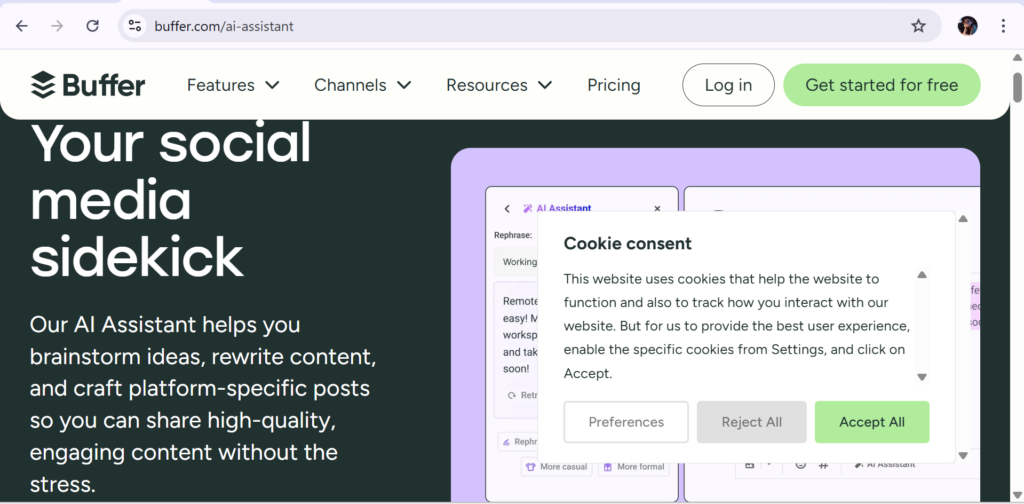The height and width of the screenshot is (504, 1024).
Task: Open the Chrome three-dot menu
Action: pos(1003,26)
